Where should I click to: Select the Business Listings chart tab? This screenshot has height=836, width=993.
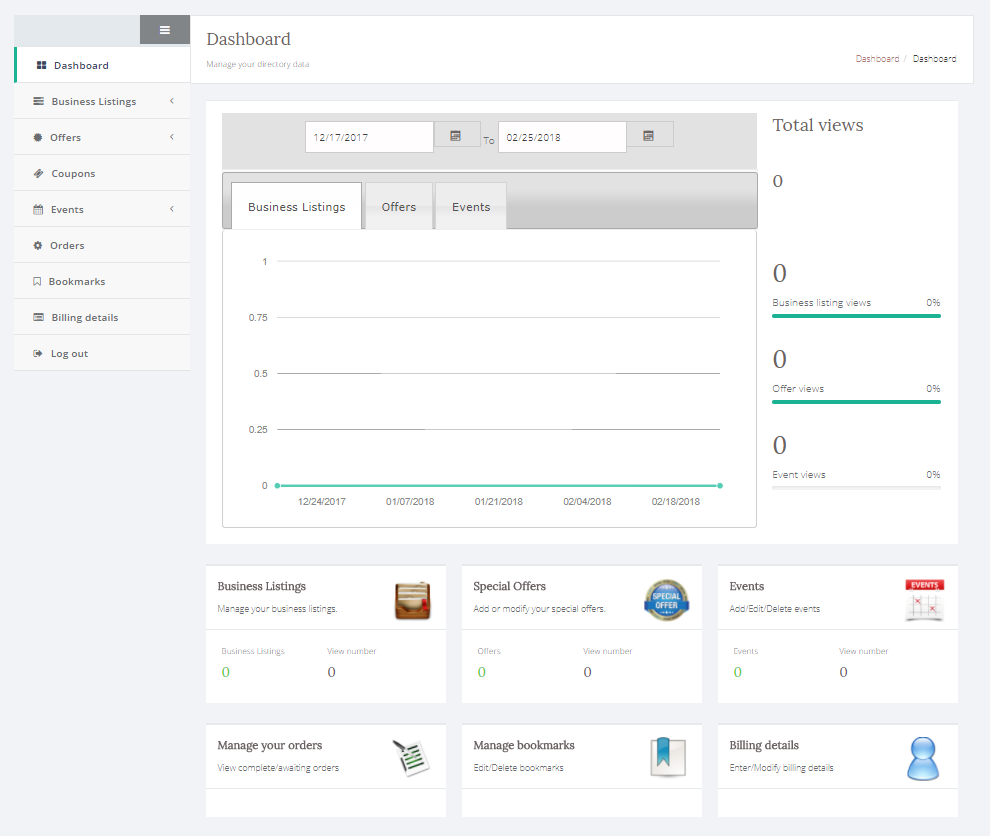coord(297,207)
